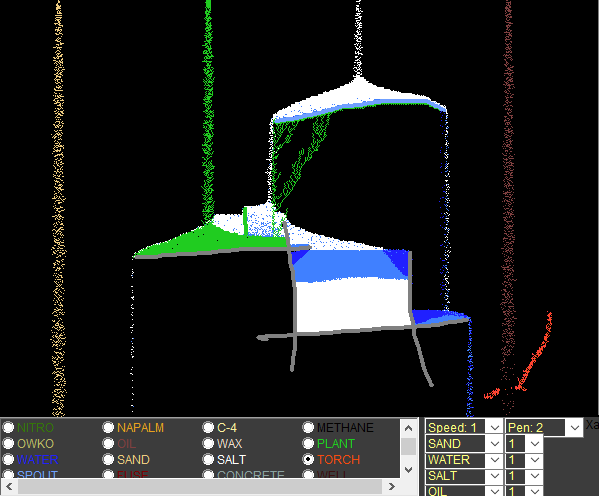The image size is (599, 496).
Task: Click the element list scroll-up arrow
Action: (x=408, y=428)
